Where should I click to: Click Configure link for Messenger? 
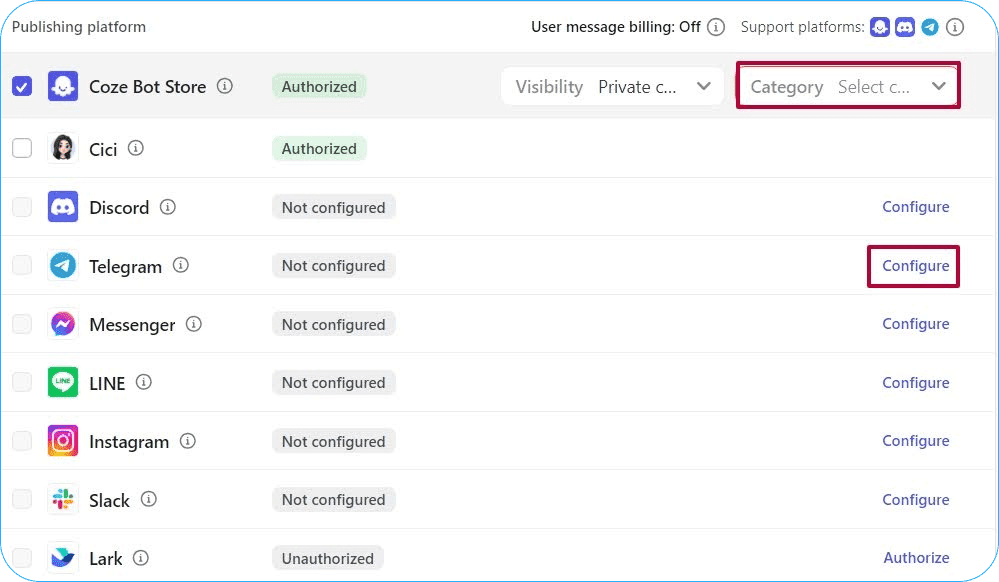tap(916, 324)
